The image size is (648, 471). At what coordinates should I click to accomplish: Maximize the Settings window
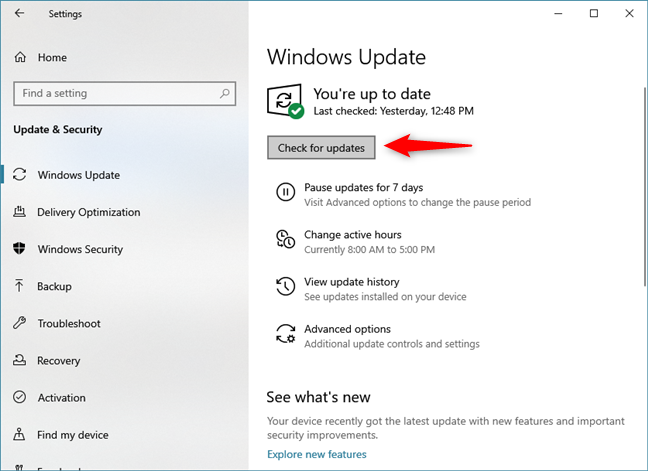pos(593,13)
